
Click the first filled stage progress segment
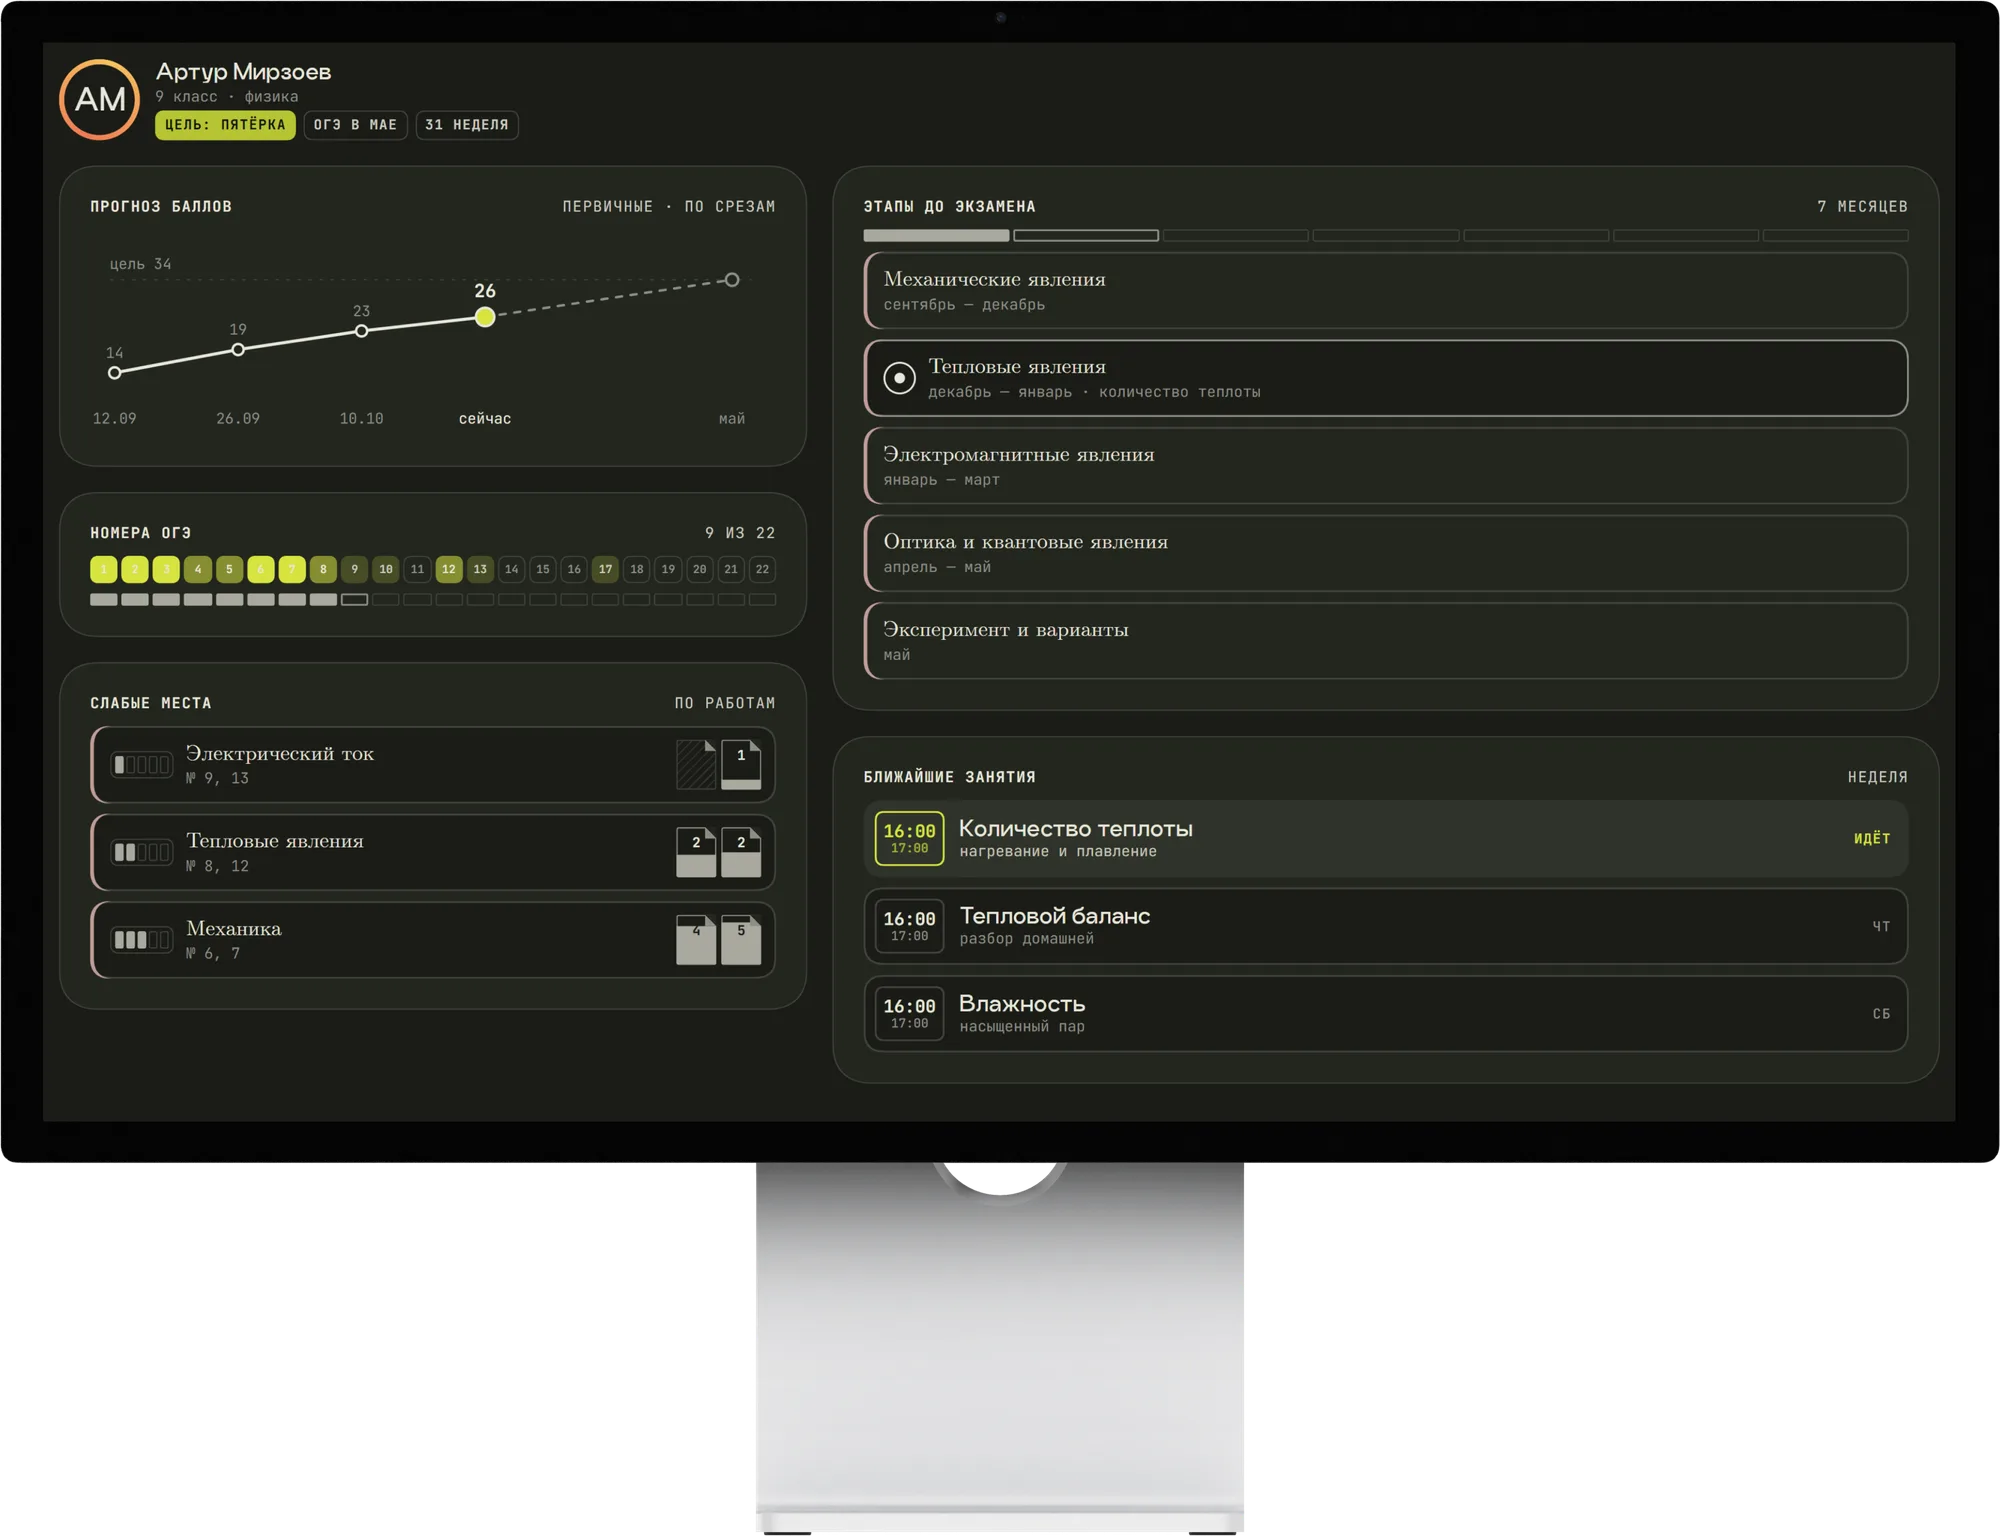tap(936, 236)
